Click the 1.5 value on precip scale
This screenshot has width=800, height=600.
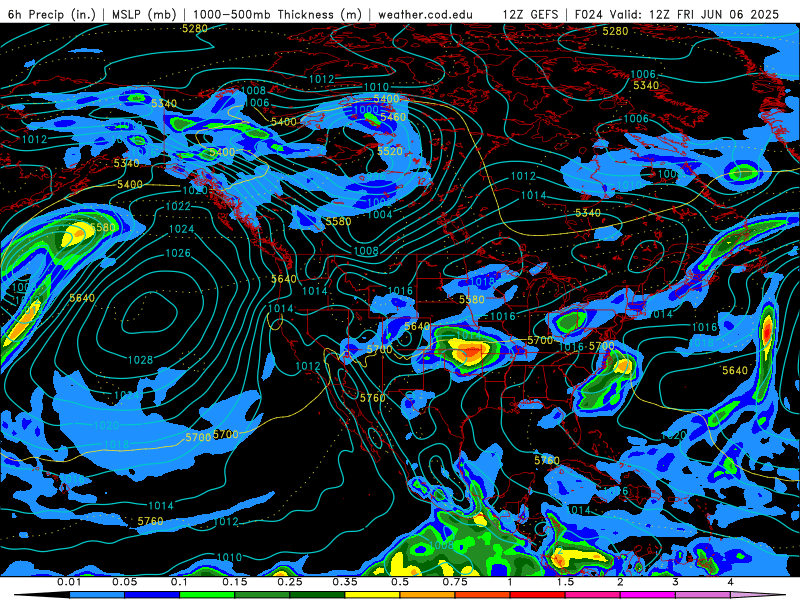click(565, 582)
